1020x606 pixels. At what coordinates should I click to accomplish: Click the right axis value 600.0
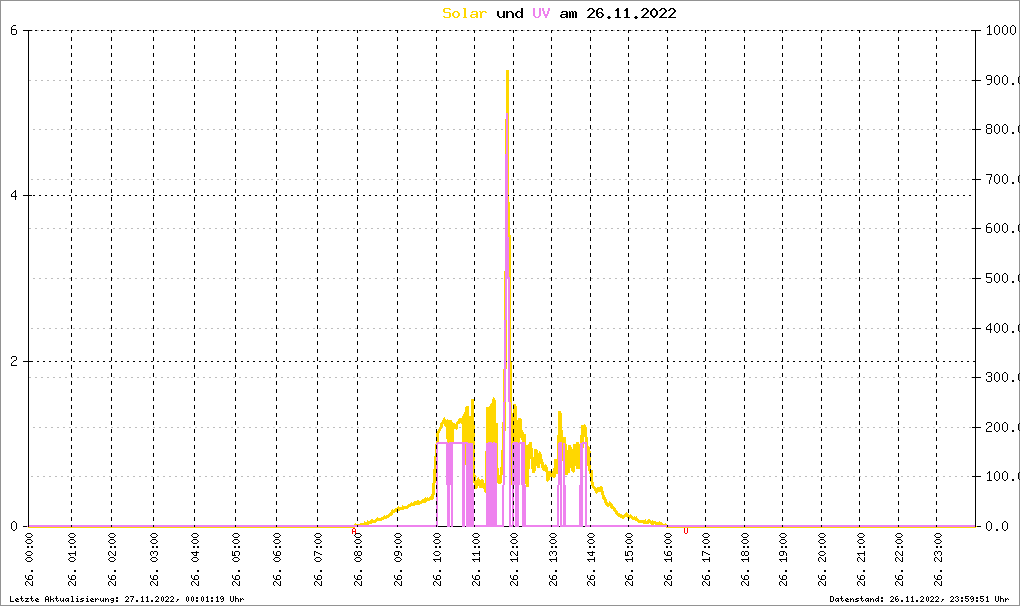pyautogui.click(x=1002, y=228)
